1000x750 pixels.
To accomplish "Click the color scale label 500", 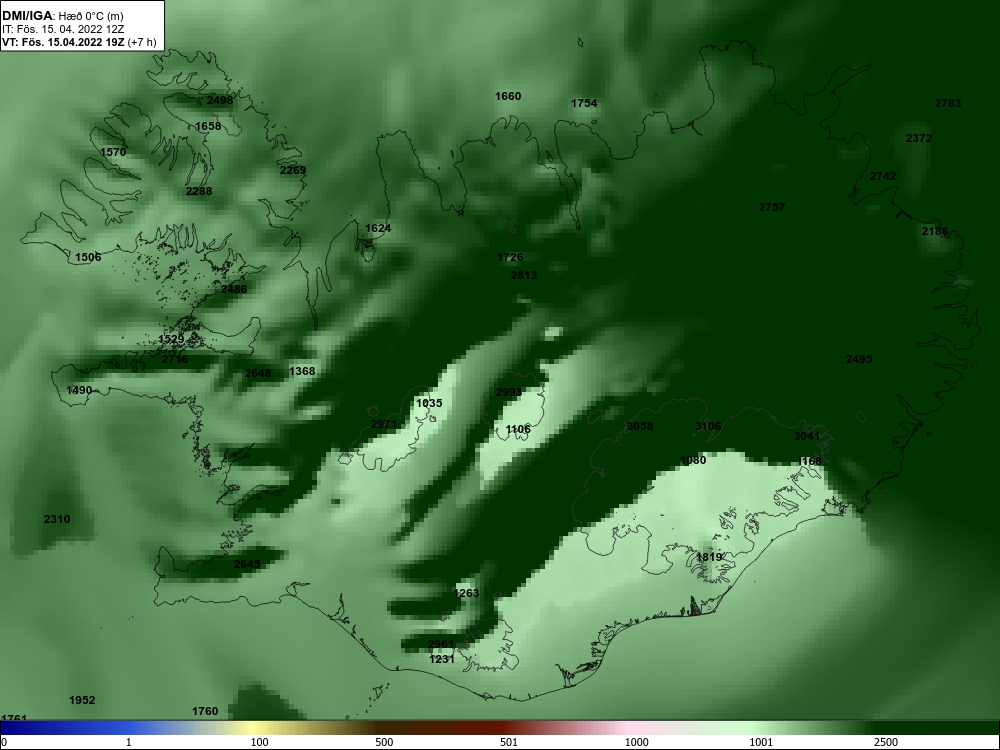I will click(x=384, y=742).
